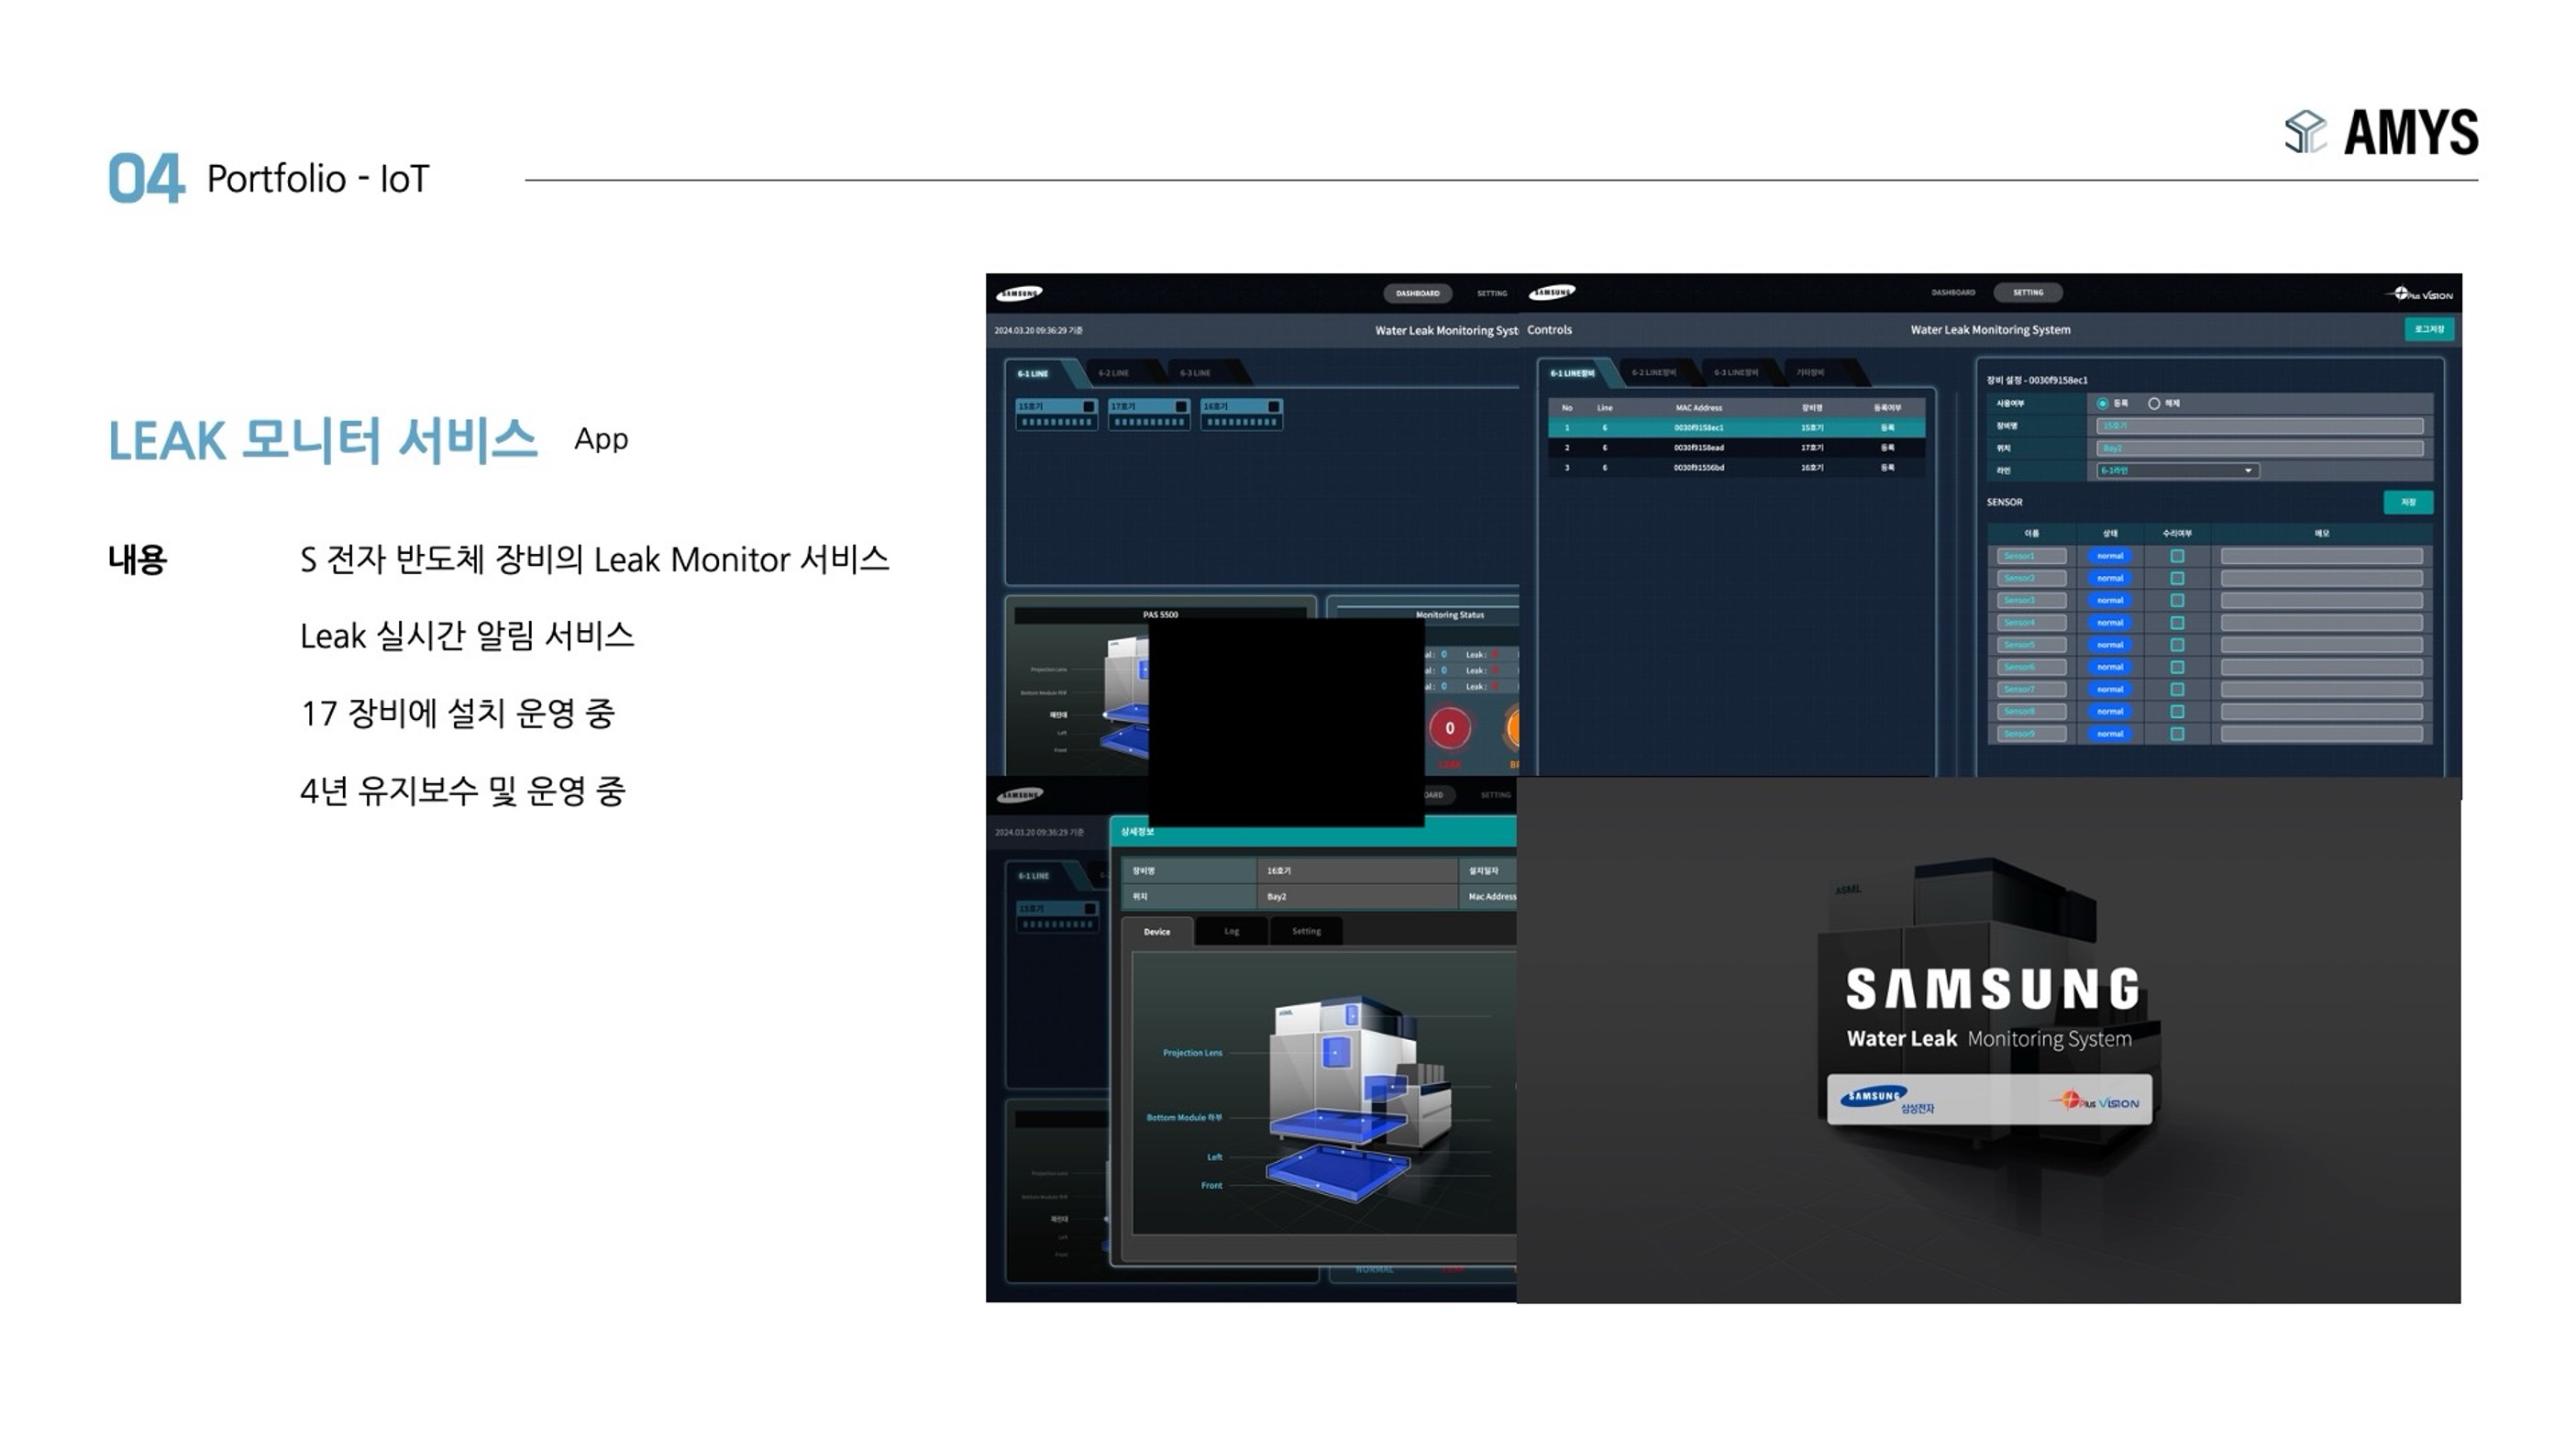Click the Sensor1 memo input field

2321,556
